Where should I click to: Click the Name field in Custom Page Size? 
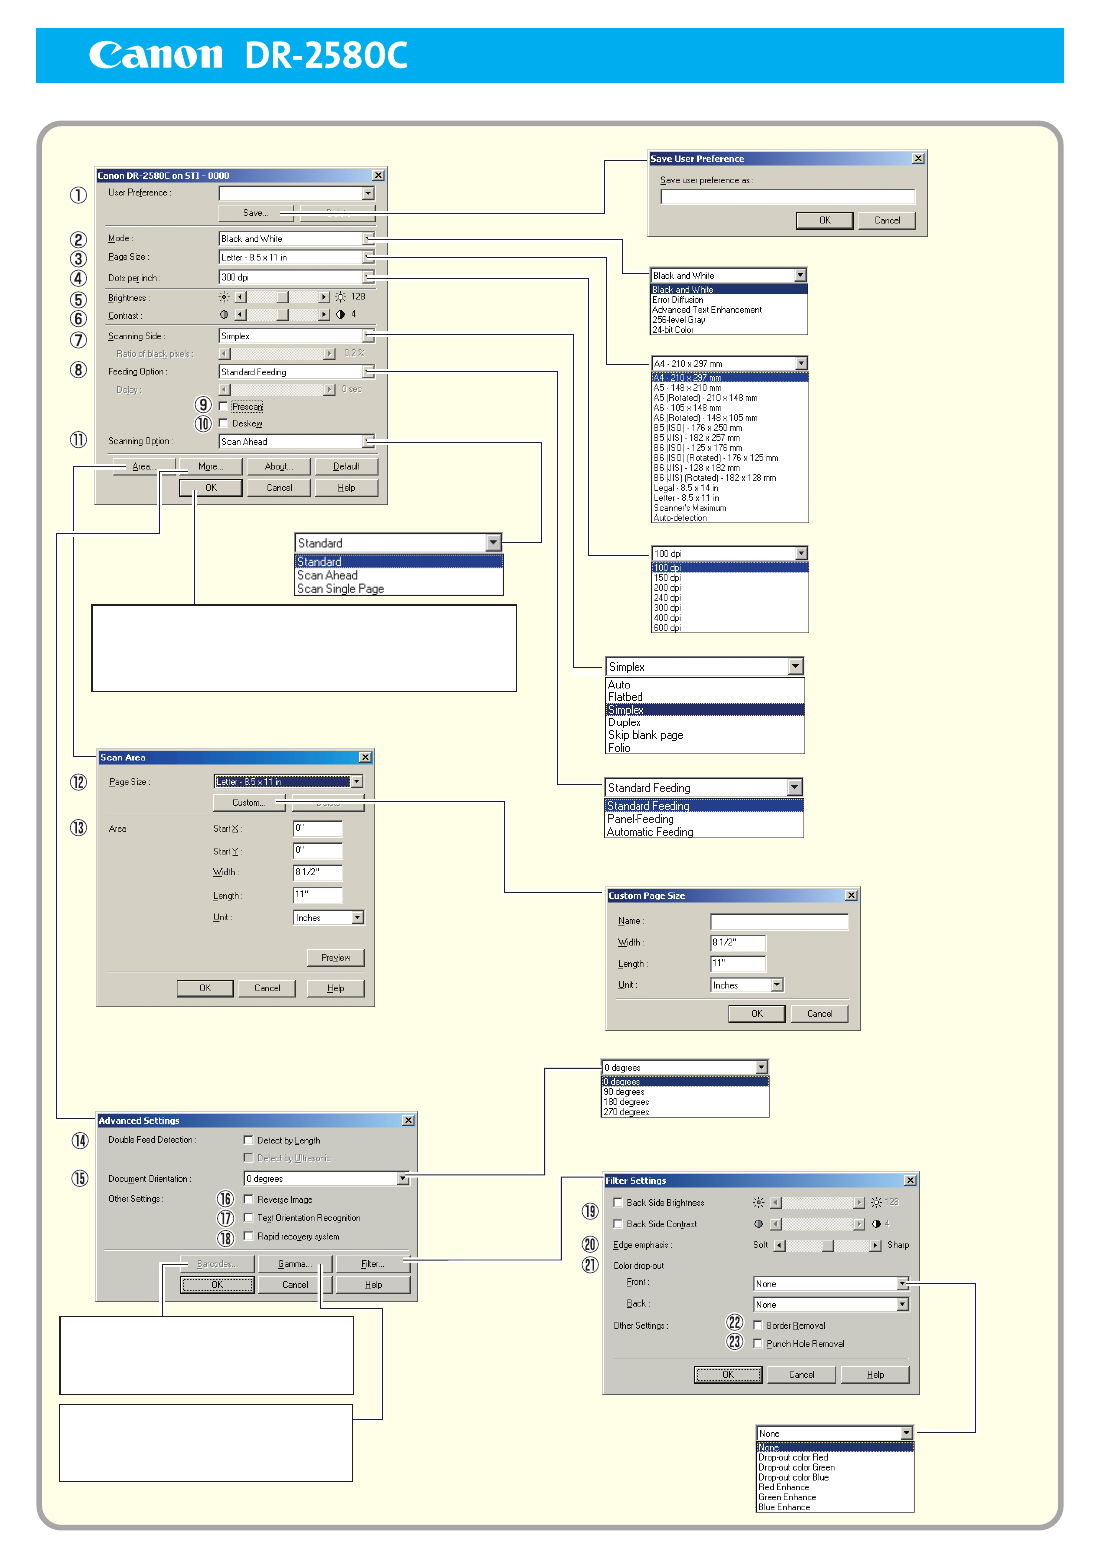(x=779, y=922)
